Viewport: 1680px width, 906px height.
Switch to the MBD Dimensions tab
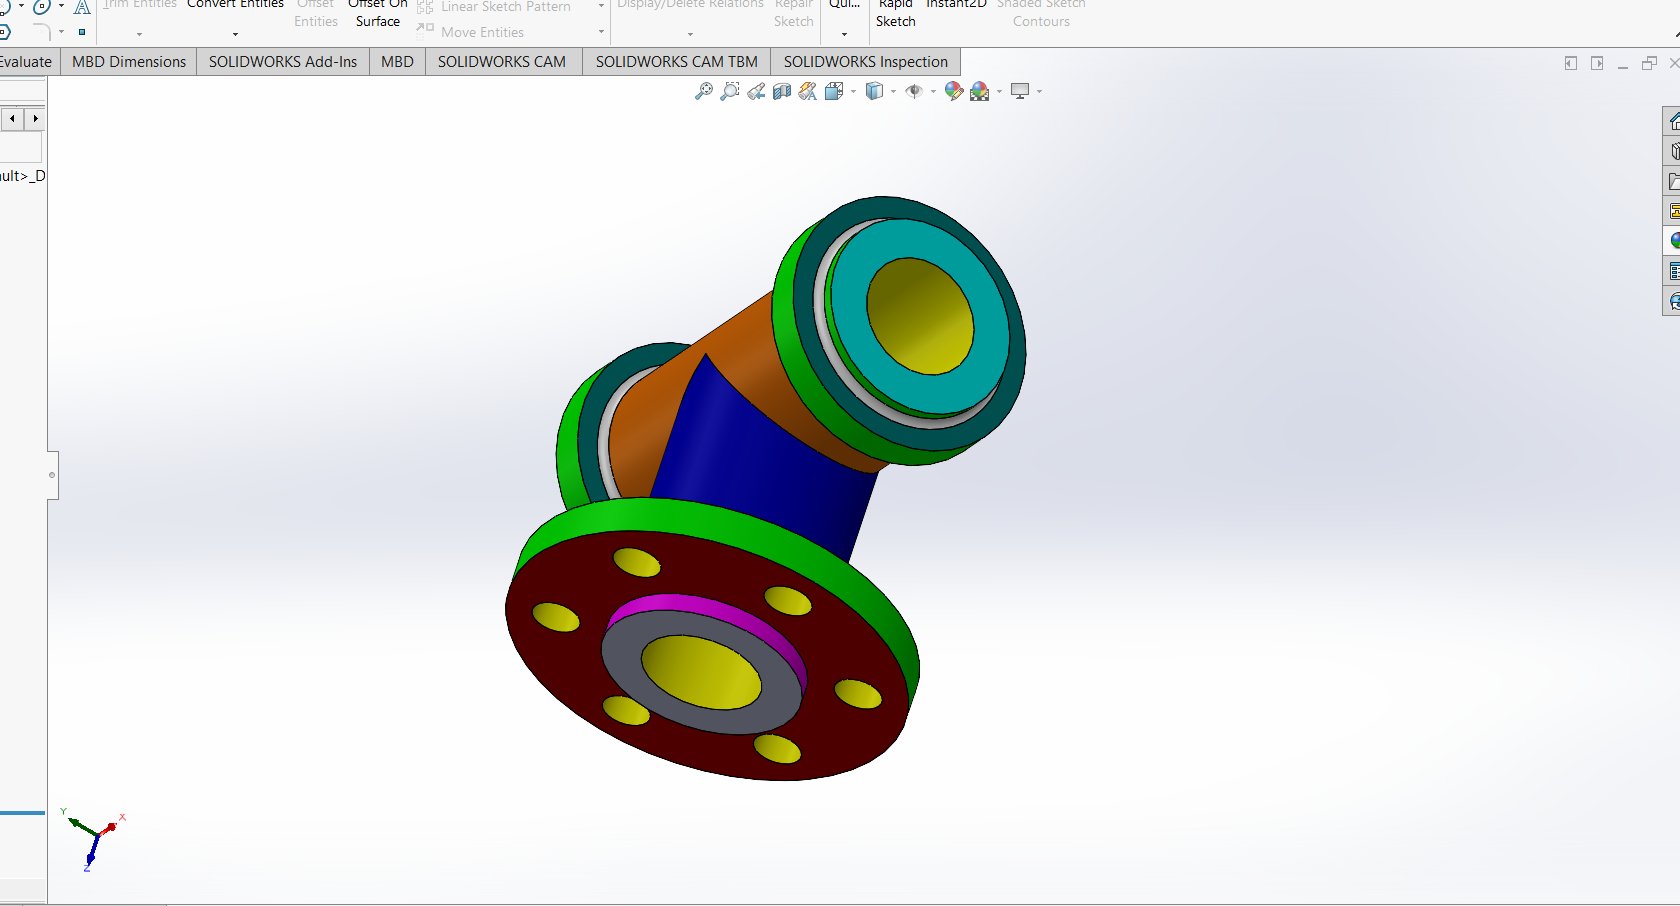(x=129, y=62)
